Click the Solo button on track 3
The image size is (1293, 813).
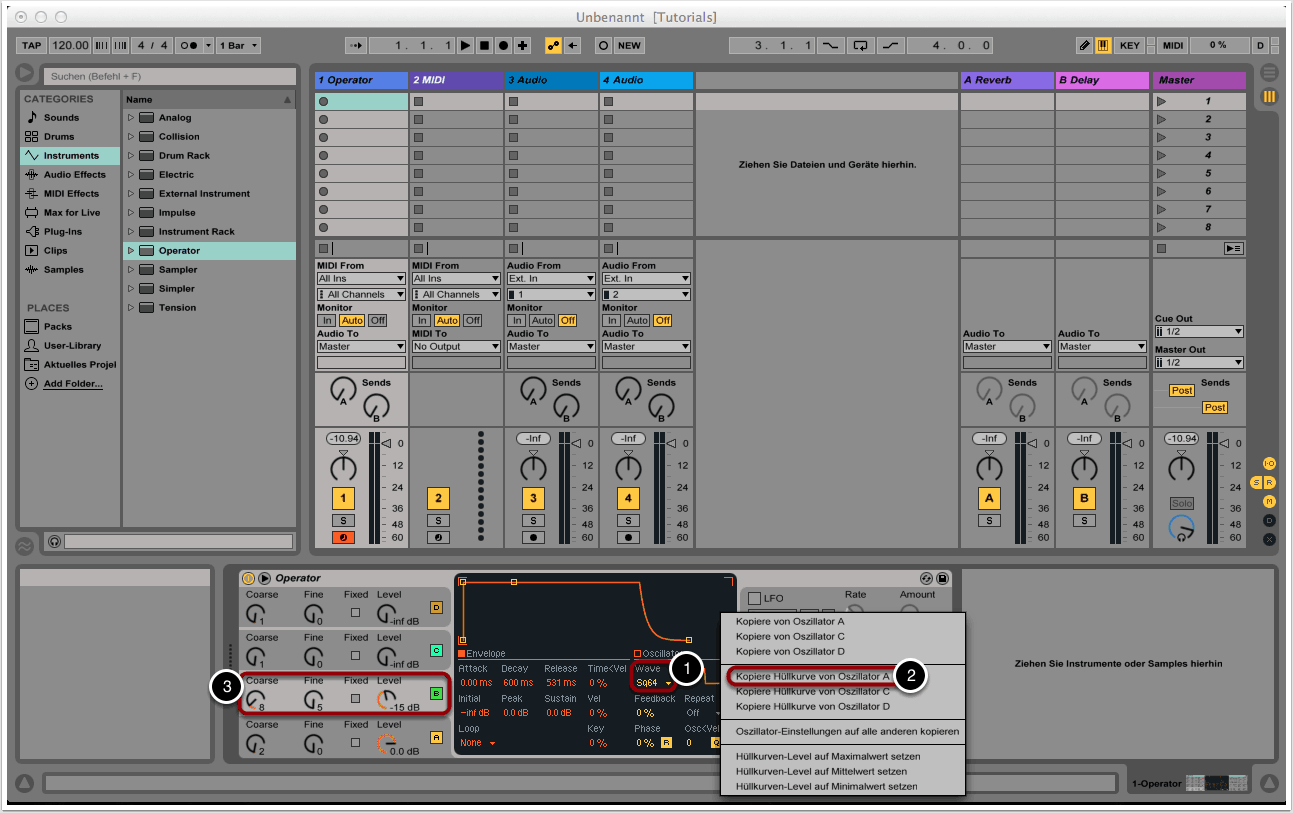point(533,521)
